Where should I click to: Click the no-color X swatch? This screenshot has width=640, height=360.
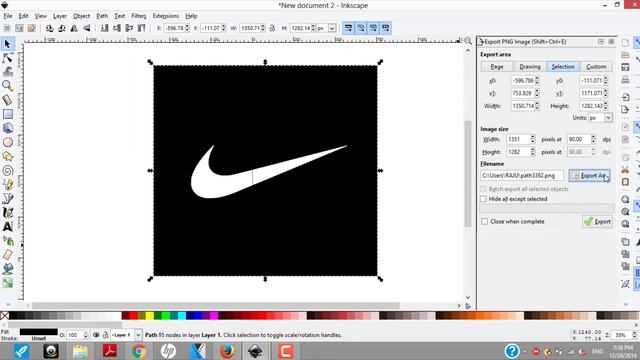[x=4, y=316]
